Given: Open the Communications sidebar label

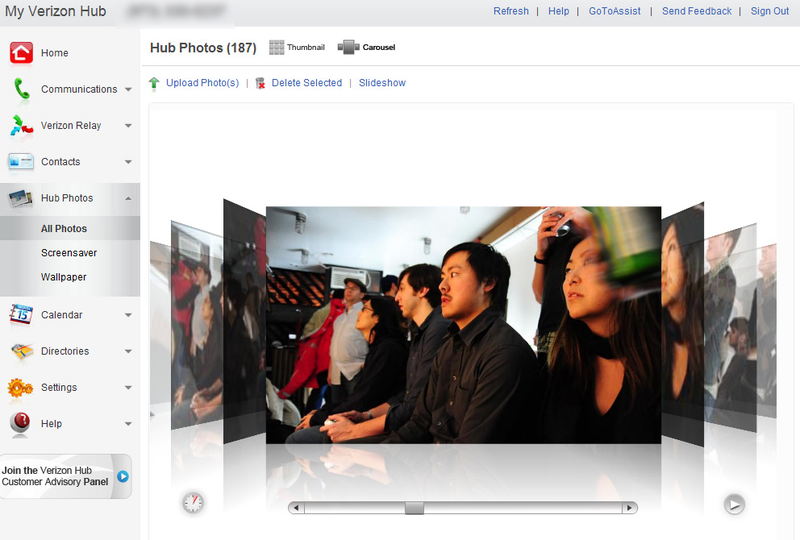Looking at the screenshot, I should [x=79, y=89].
